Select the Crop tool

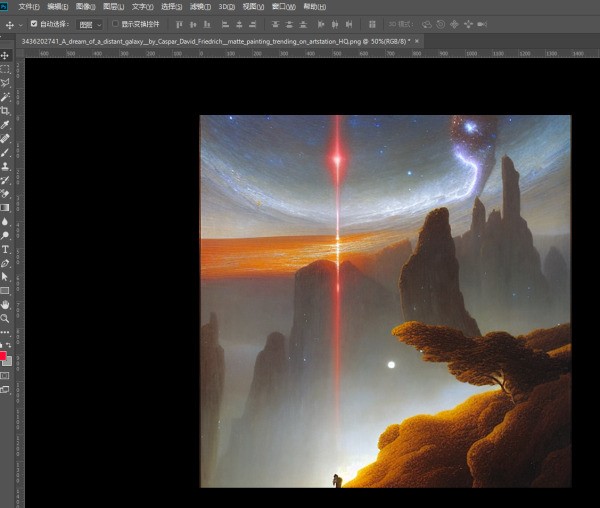5,111
